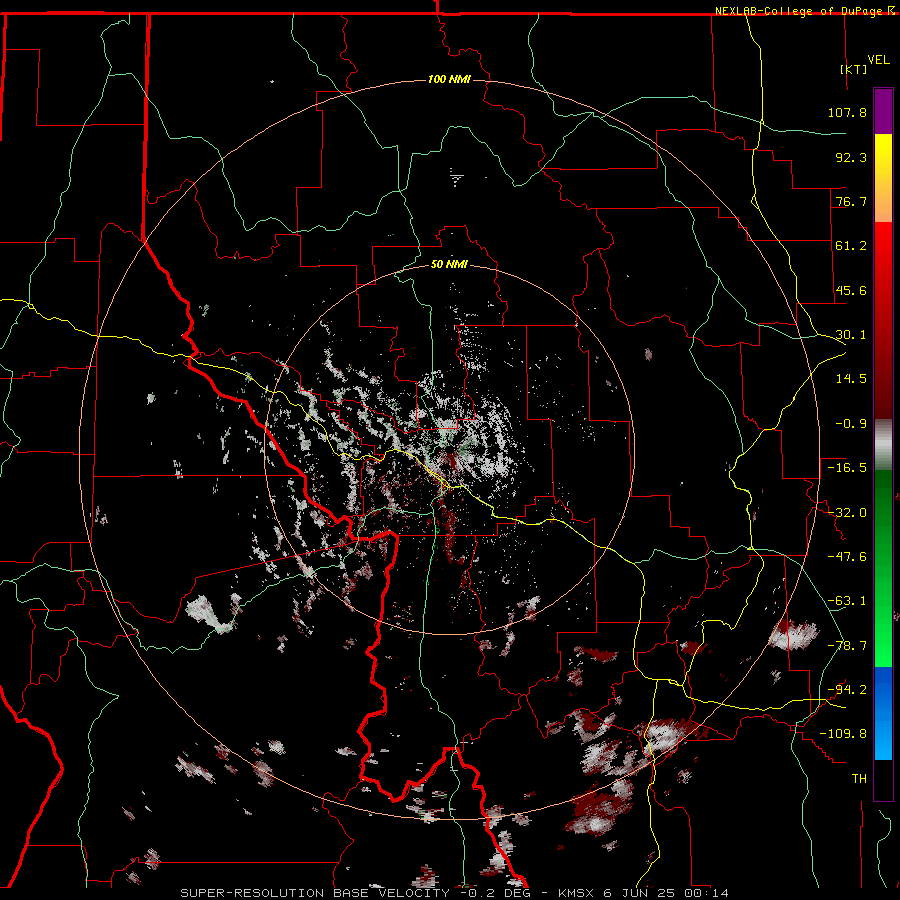Click the -32.0 velocity scale value
This screenshot has width=900, height=900.
point(847,513)
